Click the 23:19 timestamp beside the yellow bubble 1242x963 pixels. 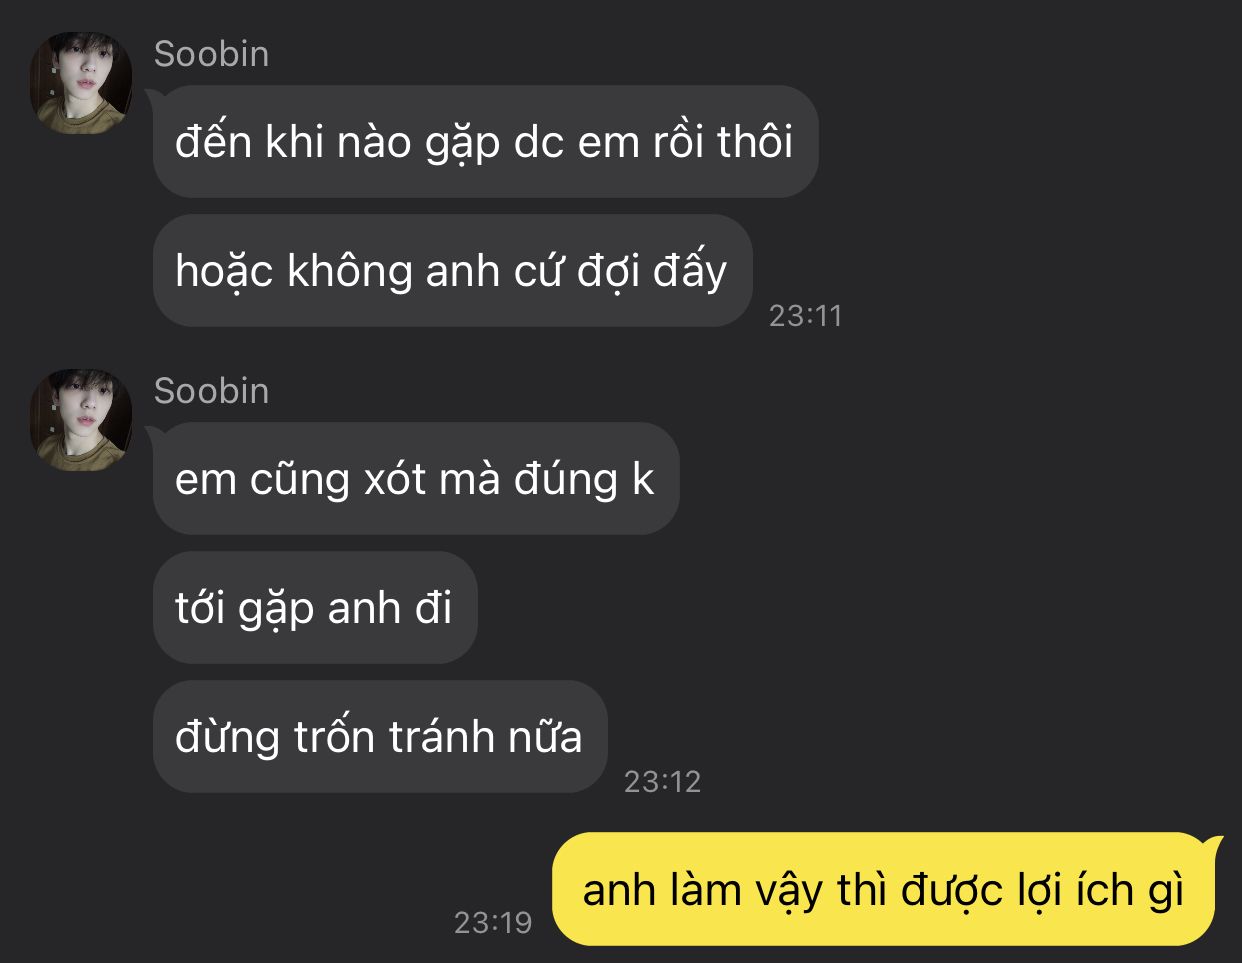493,922
